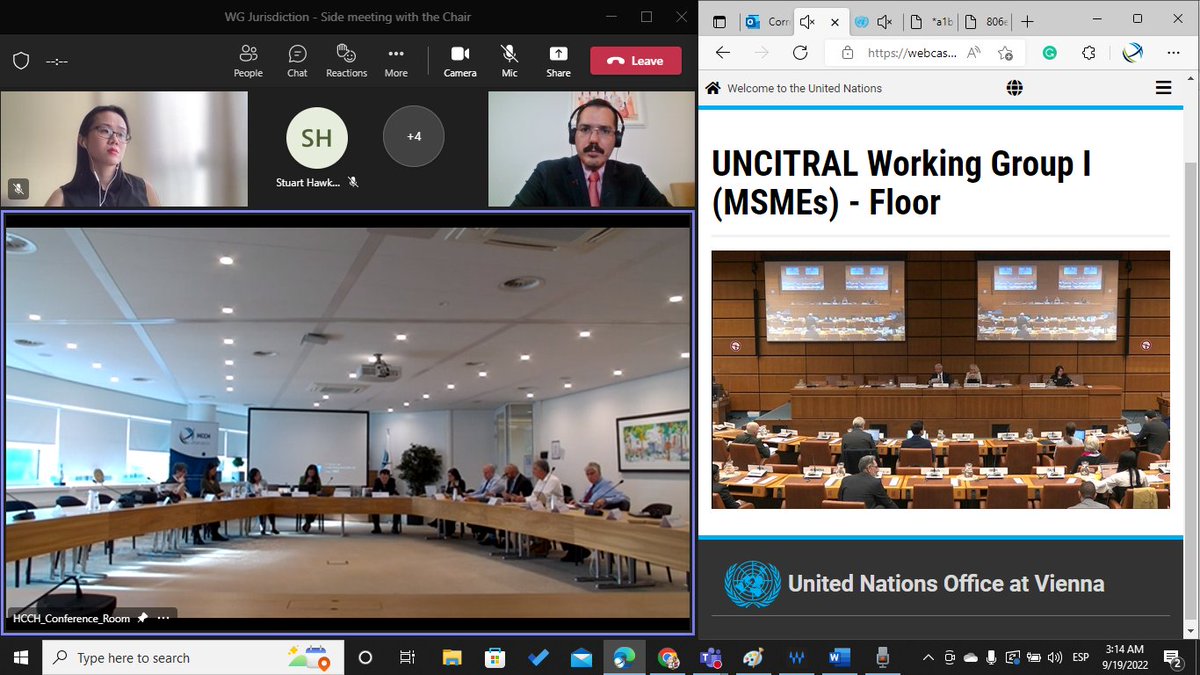
Task: Change the ESP input language
Action: [1081, 657]
